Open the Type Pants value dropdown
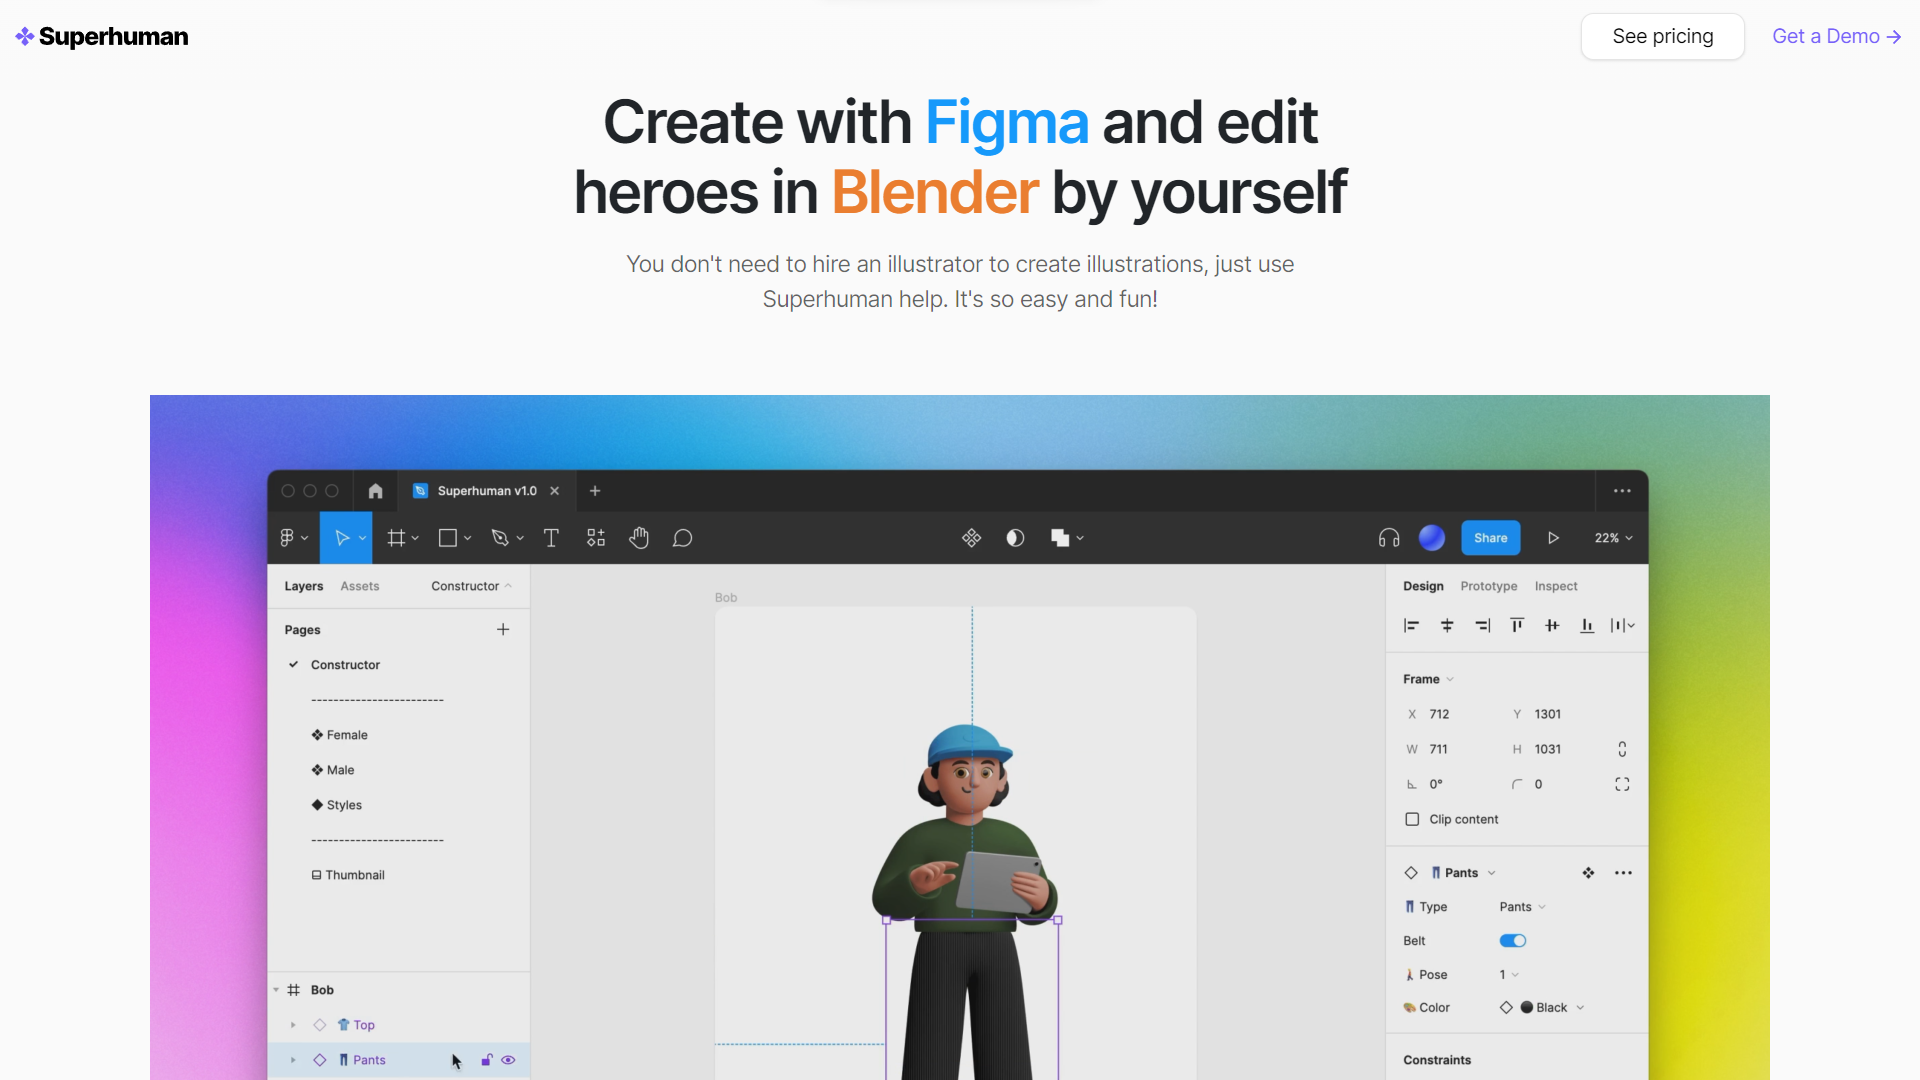The width and height of the screenshot is (1920, 1080). (x=1522, y=907)
